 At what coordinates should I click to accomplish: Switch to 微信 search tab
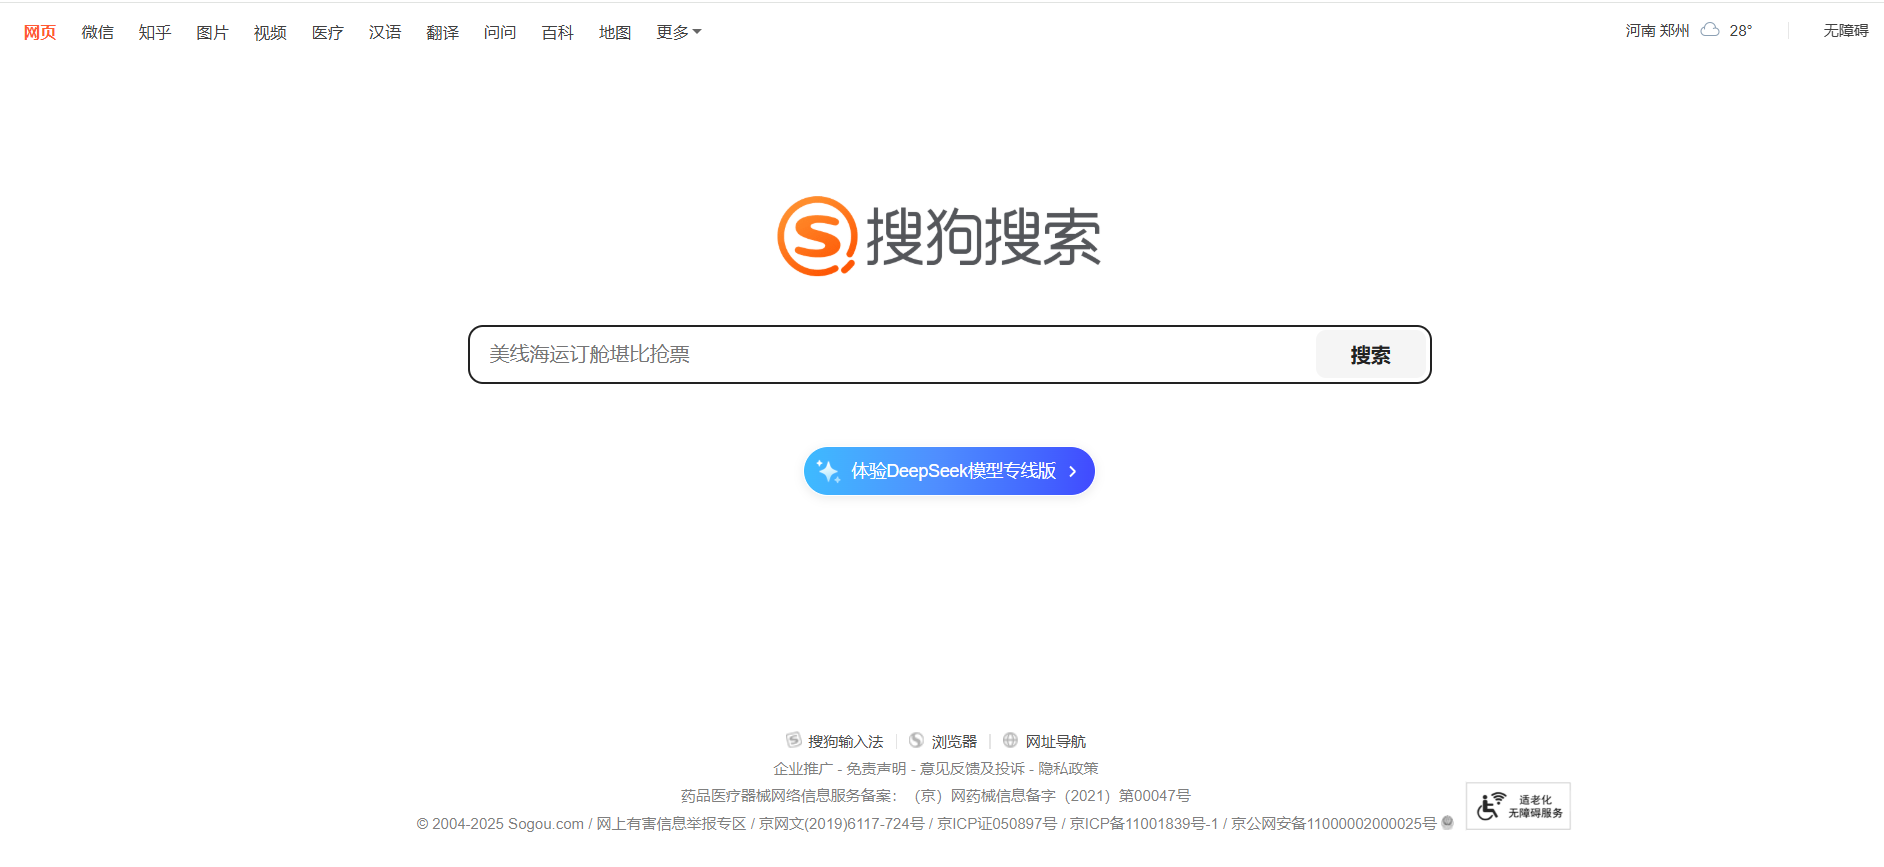click(97, 32)
